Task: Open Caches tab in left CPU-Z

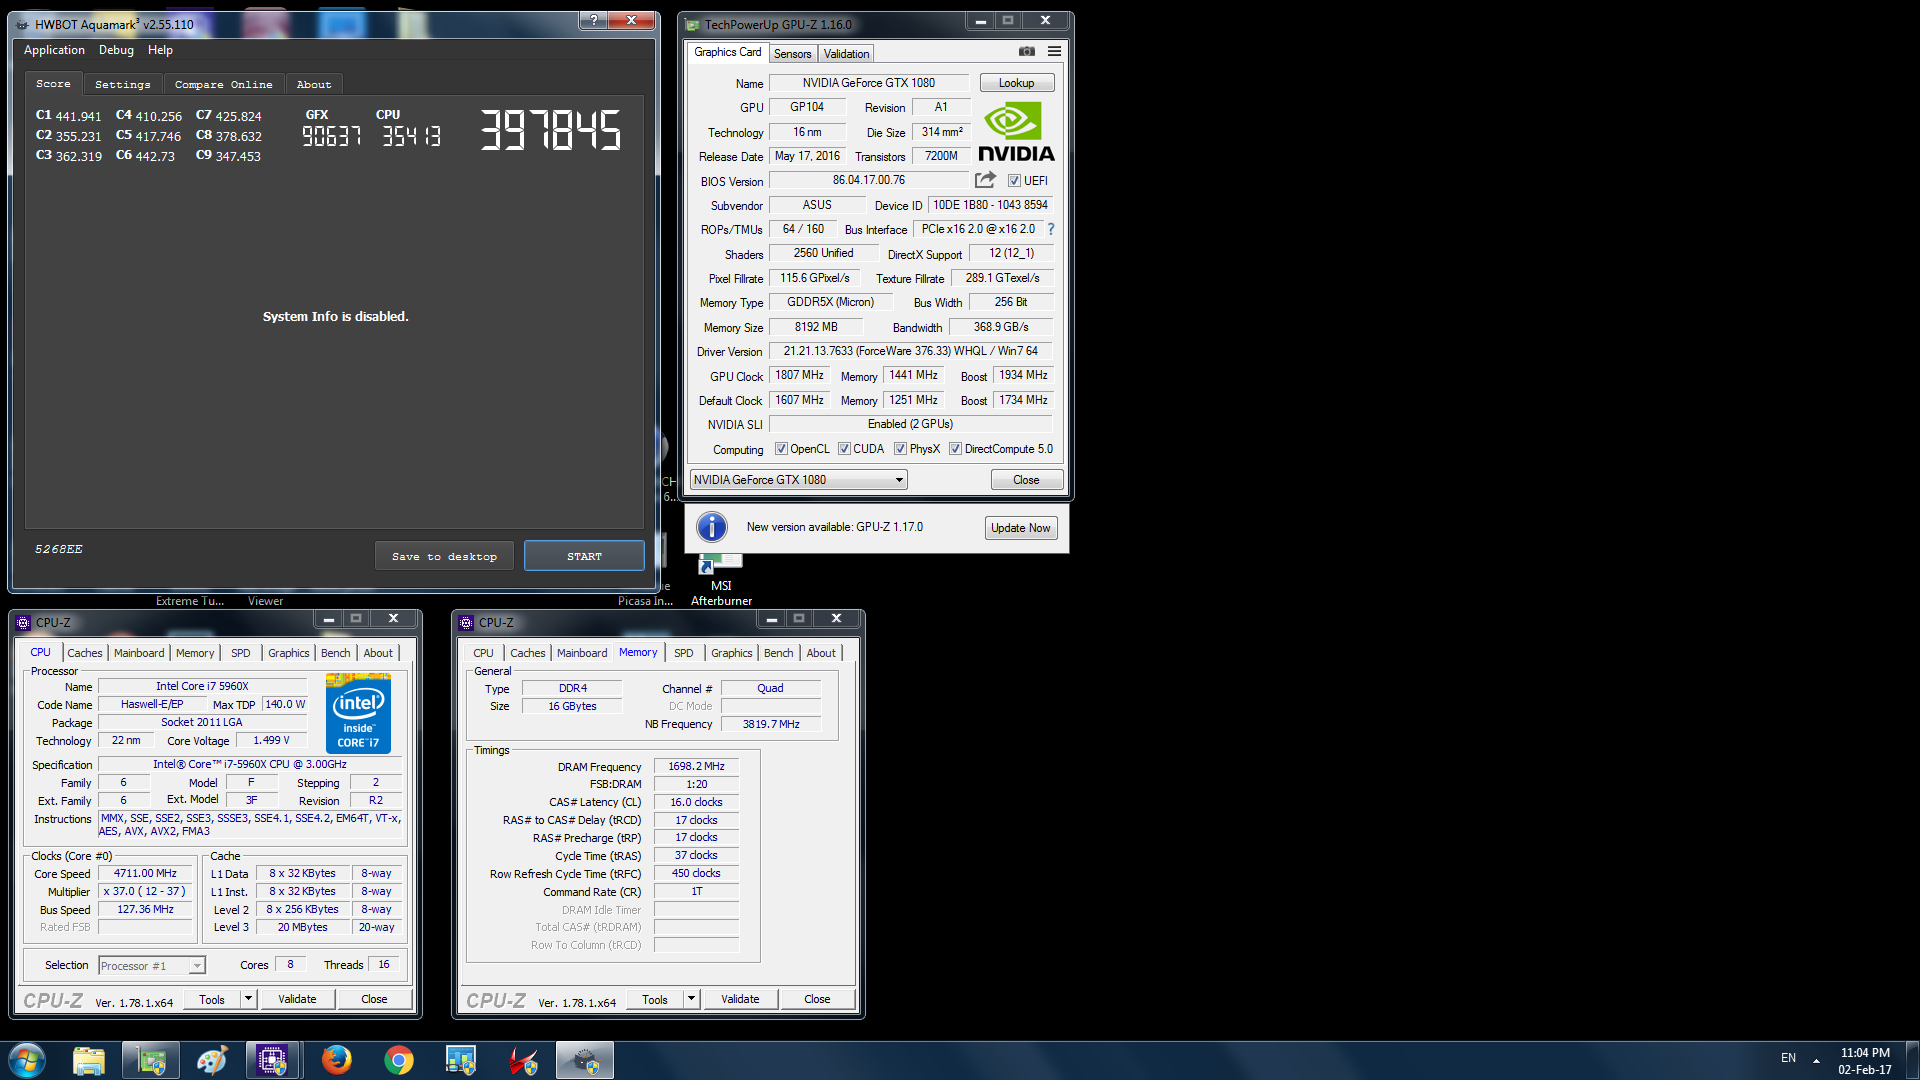Action: 85,653
